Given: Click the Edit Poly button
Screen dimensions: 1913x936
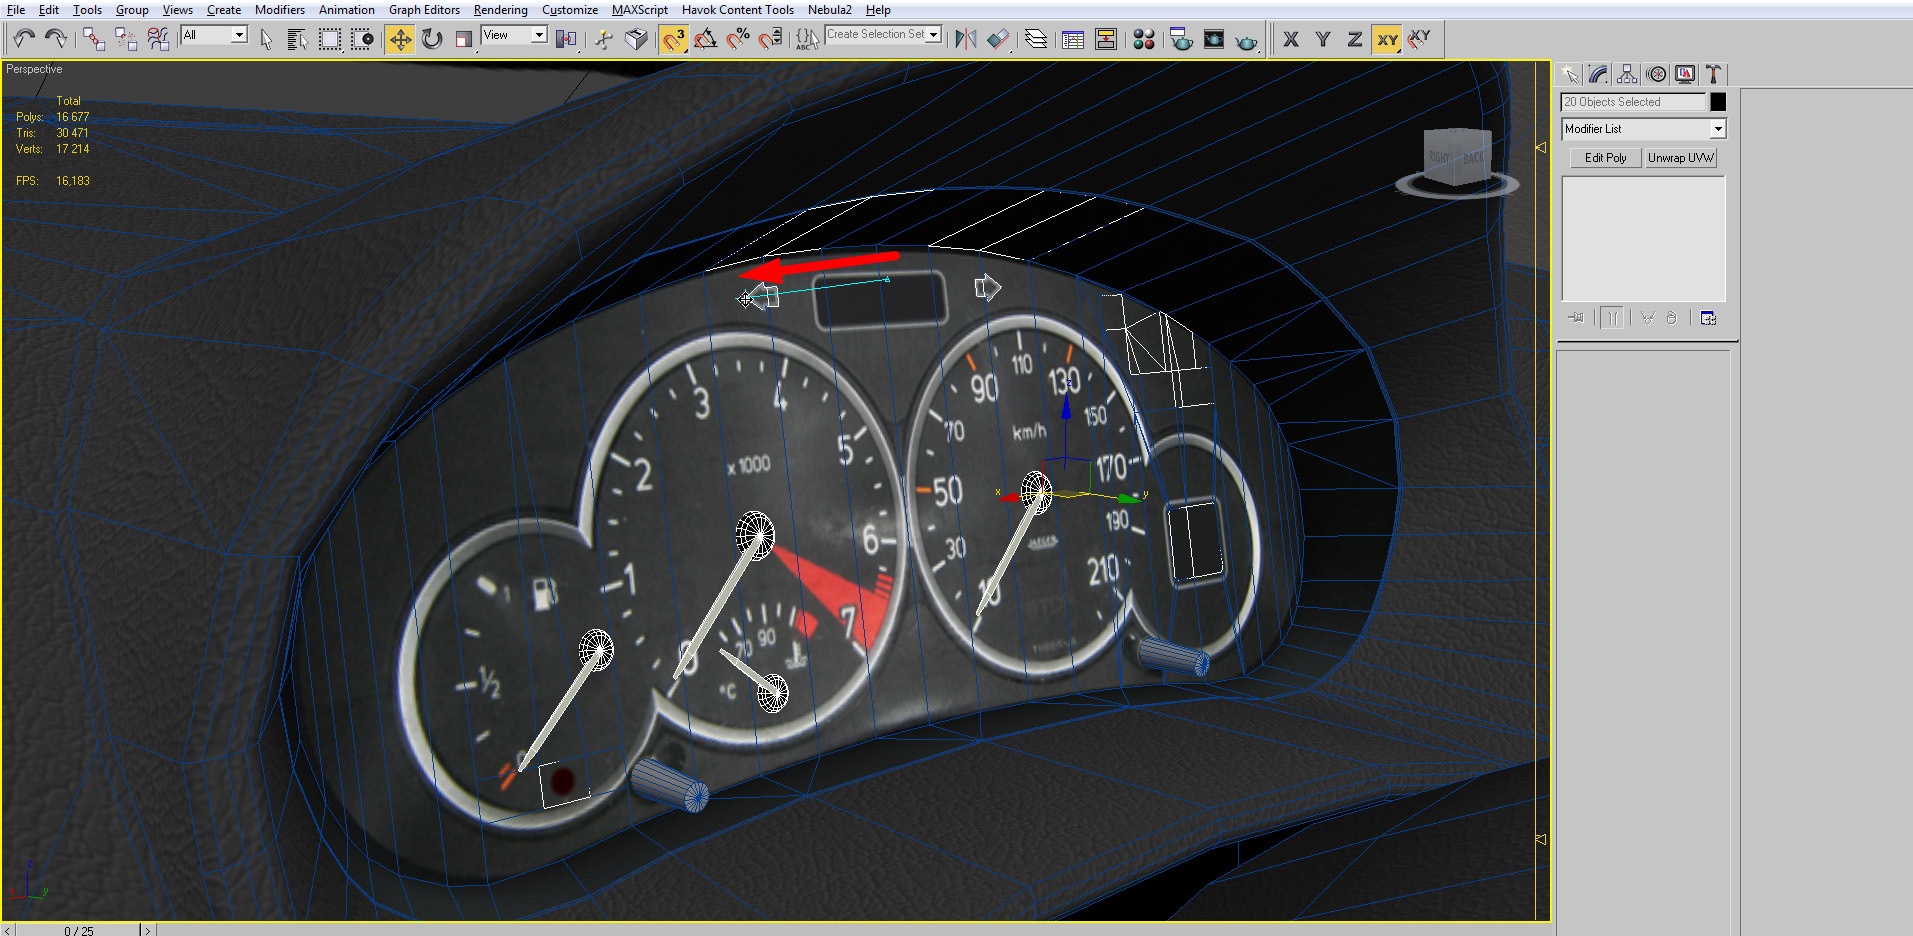Looking at the screenshot, I should [1605, 158].
